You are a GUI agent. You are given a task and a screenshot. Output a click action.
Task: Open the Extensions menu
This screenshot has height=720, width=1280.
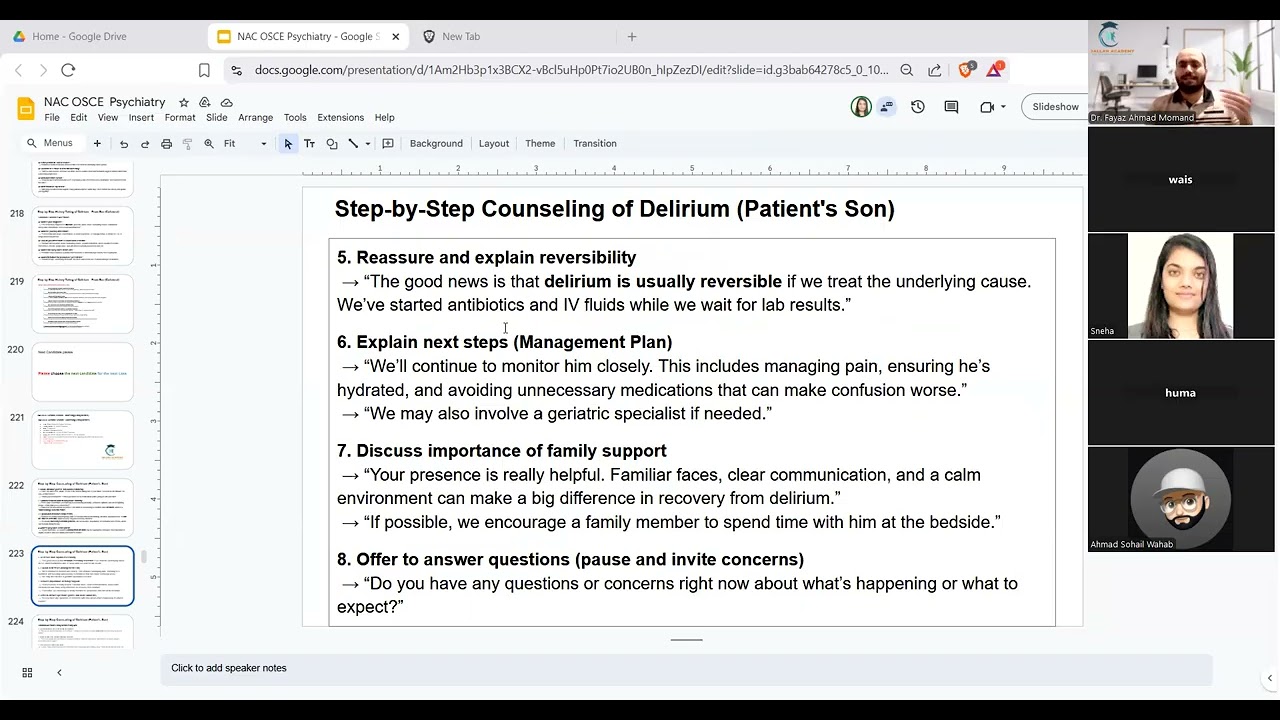pos(340,118)
